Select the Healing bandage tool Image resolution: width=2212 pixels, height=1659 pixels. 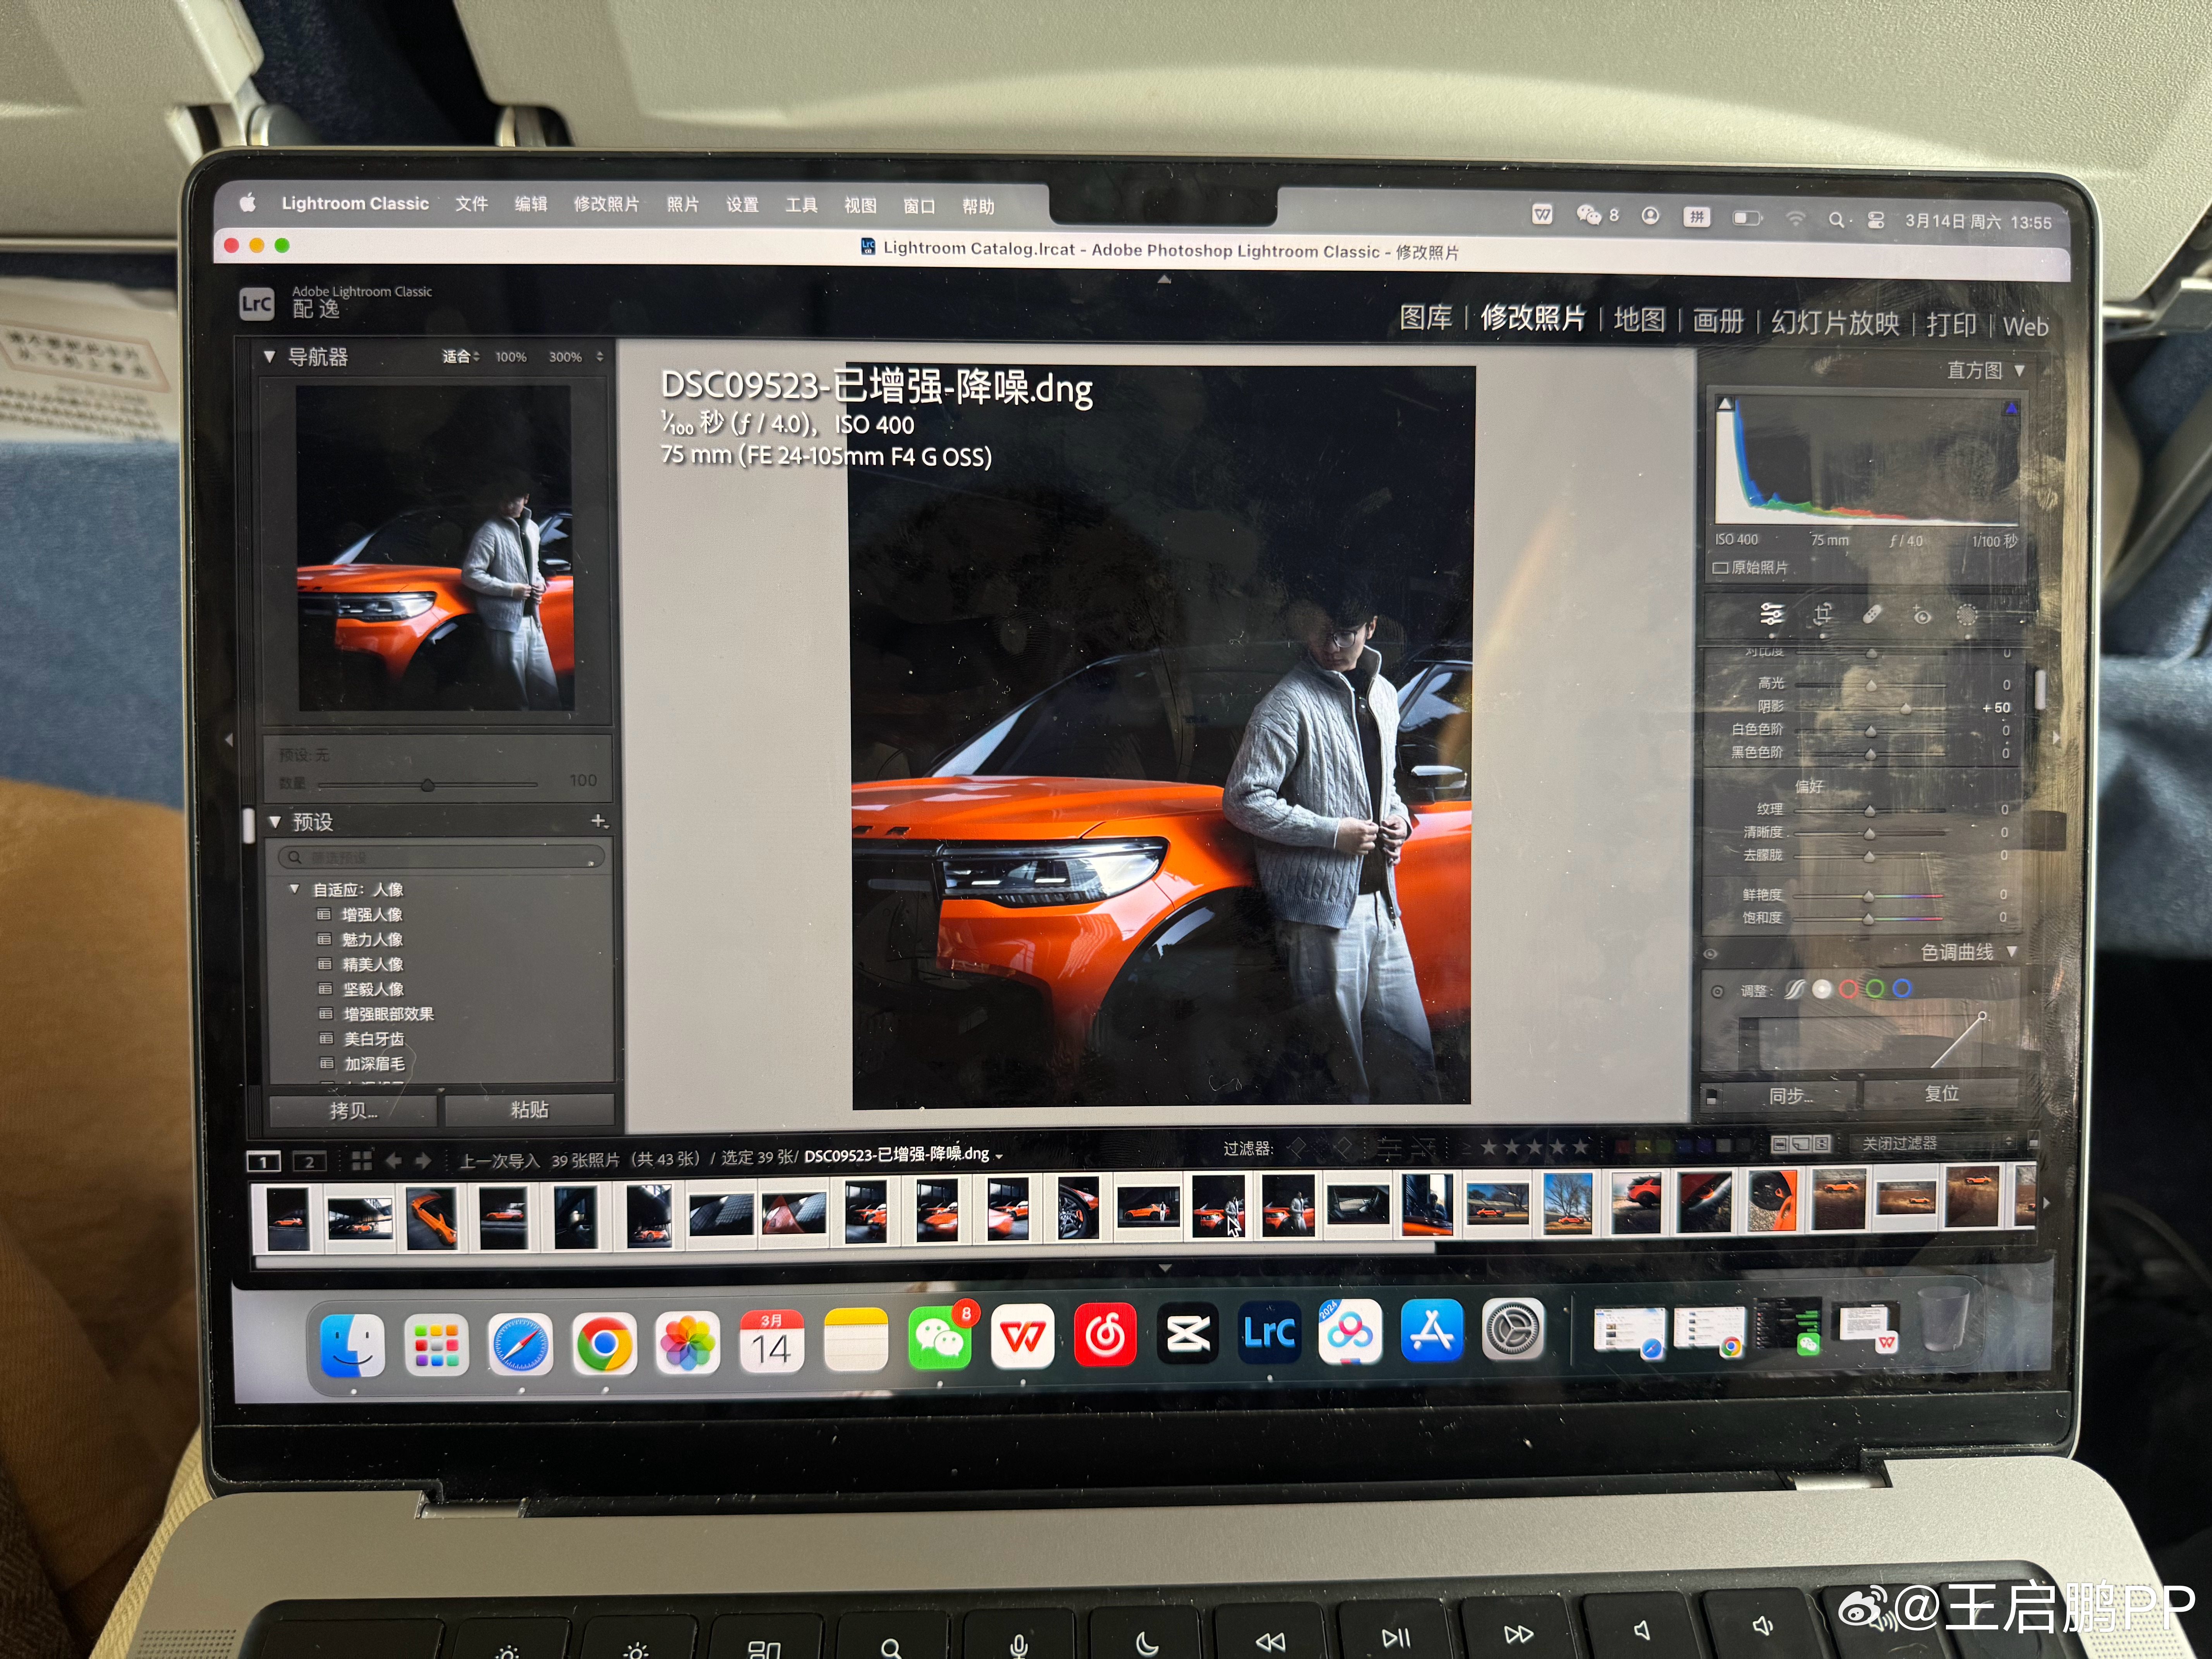coord(1872,614)
